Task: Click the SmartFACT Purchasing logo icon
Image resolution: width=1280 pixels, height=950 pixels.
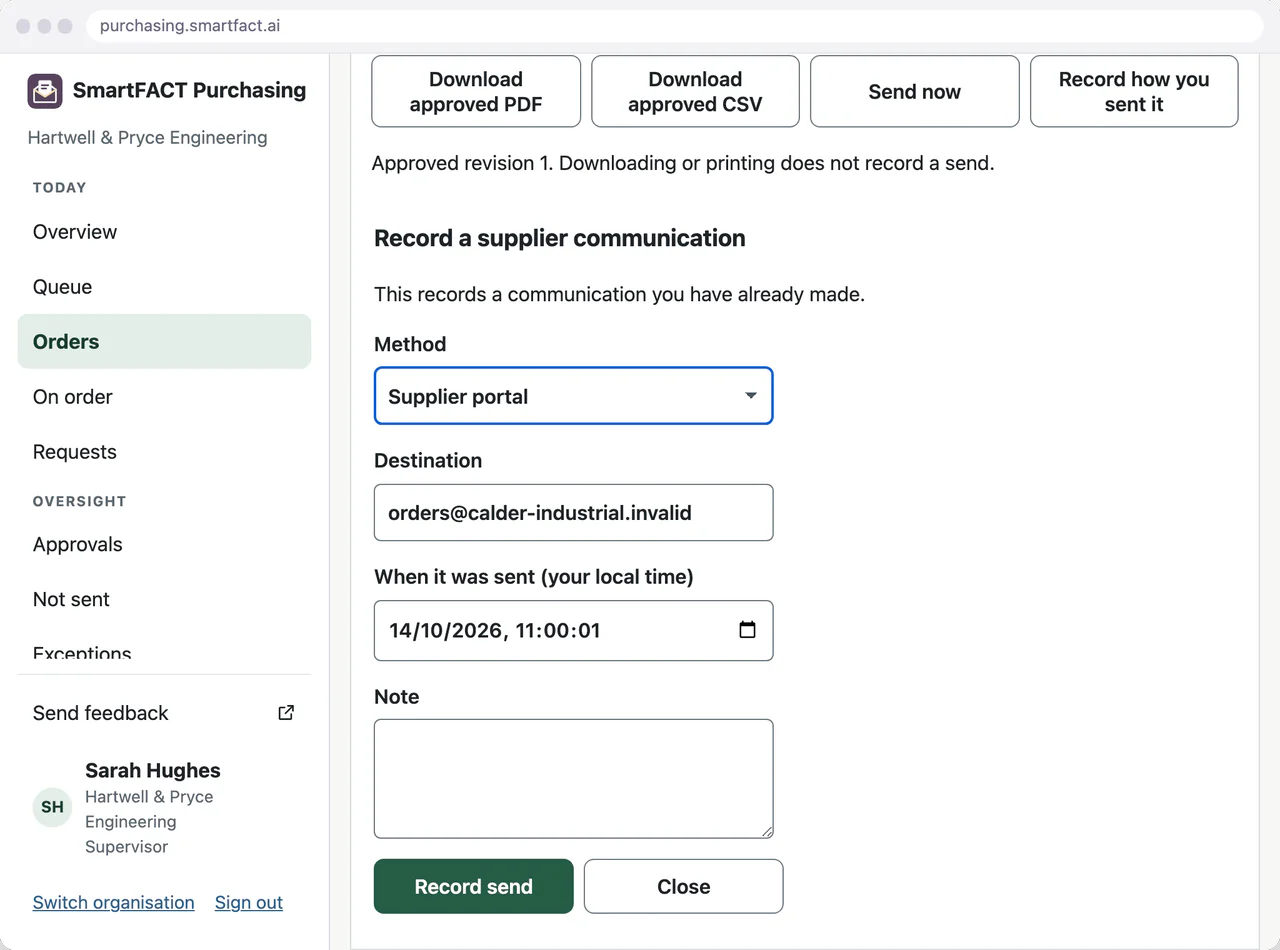Action: pos(45,91)
